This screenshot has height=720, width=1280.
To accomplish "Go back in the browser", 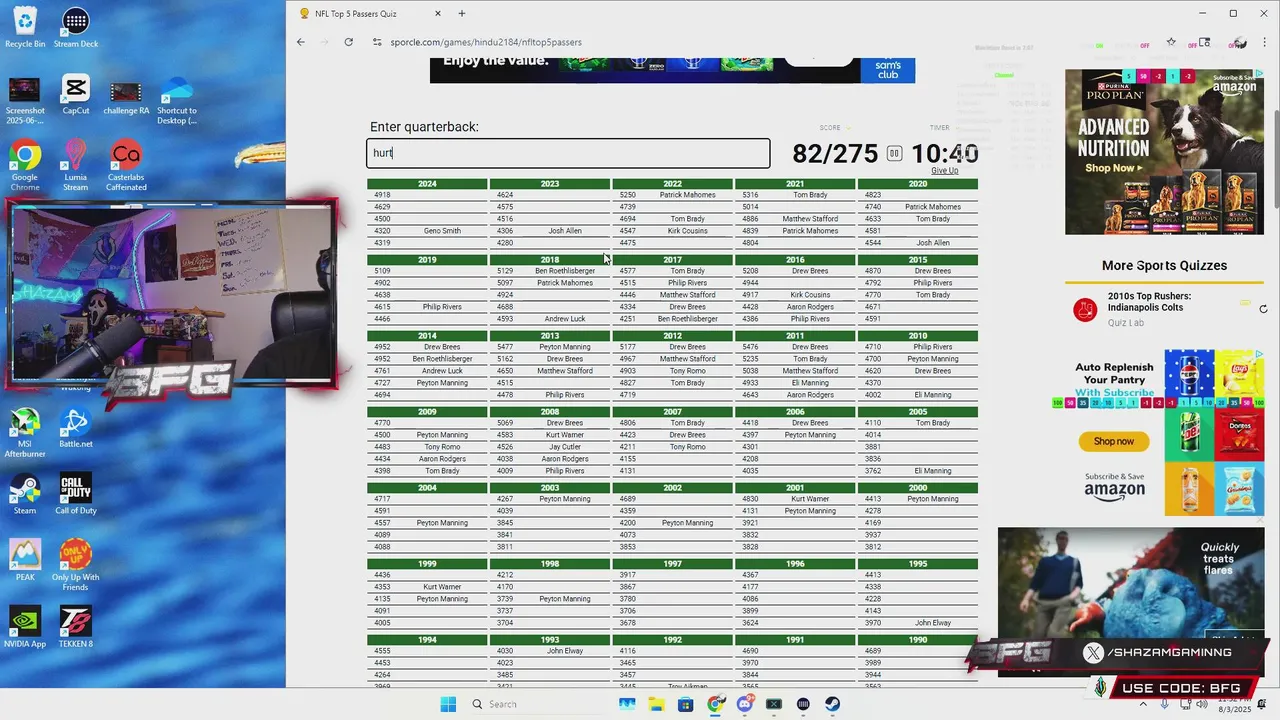I will (301, 42).
